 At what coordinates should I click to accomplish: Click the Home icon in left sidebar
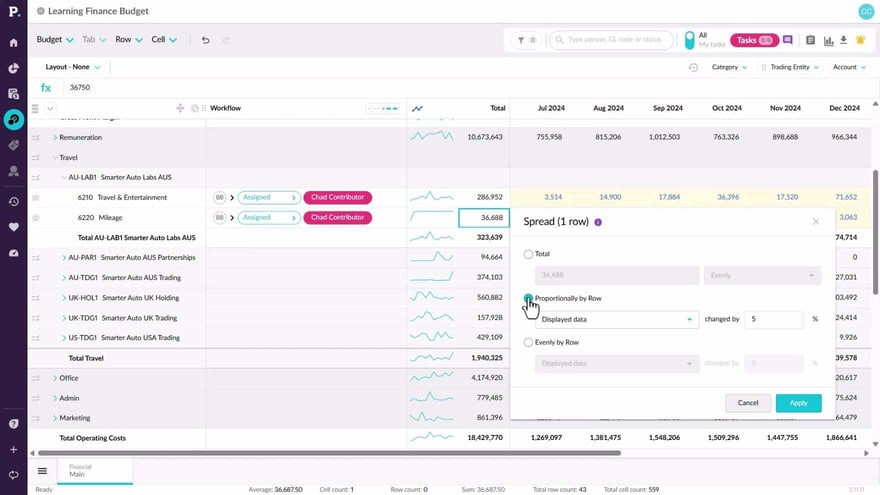pyautogui.click(x=13, y=43)
